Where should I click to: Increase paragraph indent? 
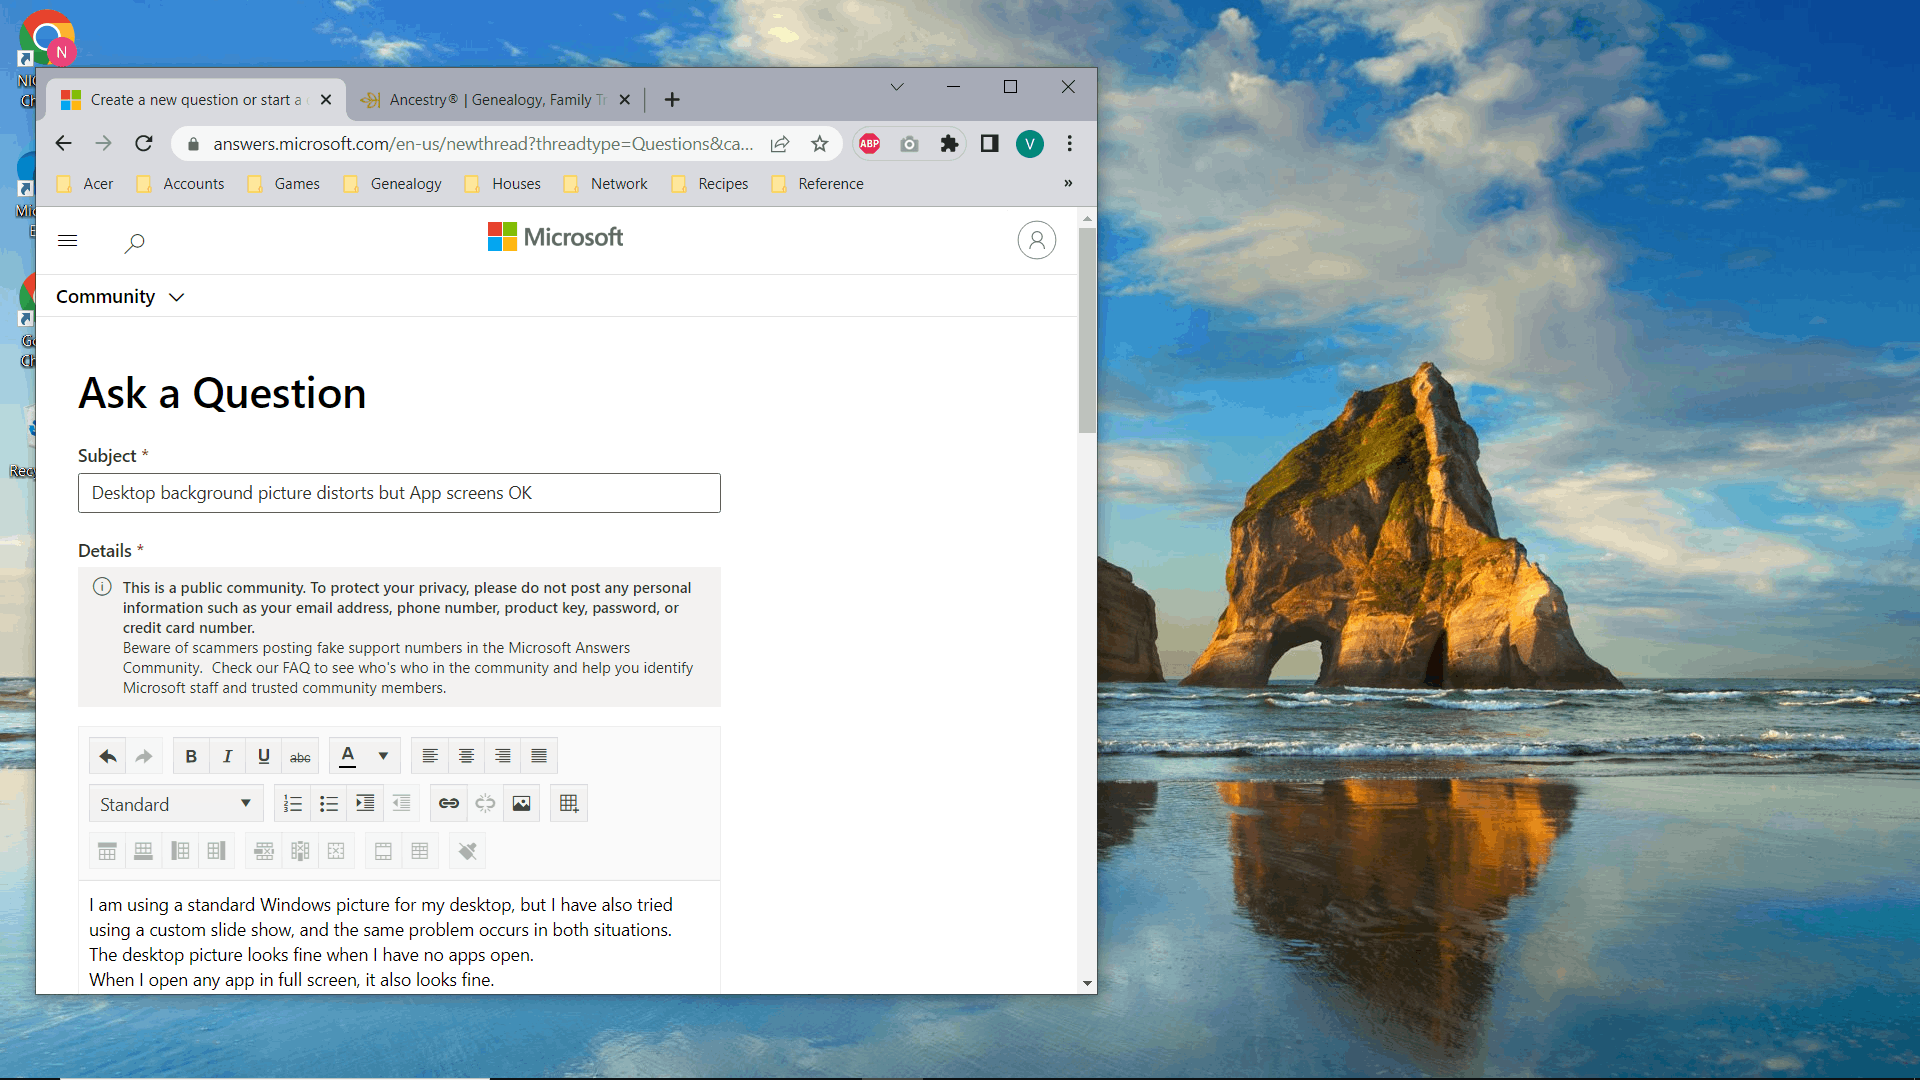[x=365, y=804]
